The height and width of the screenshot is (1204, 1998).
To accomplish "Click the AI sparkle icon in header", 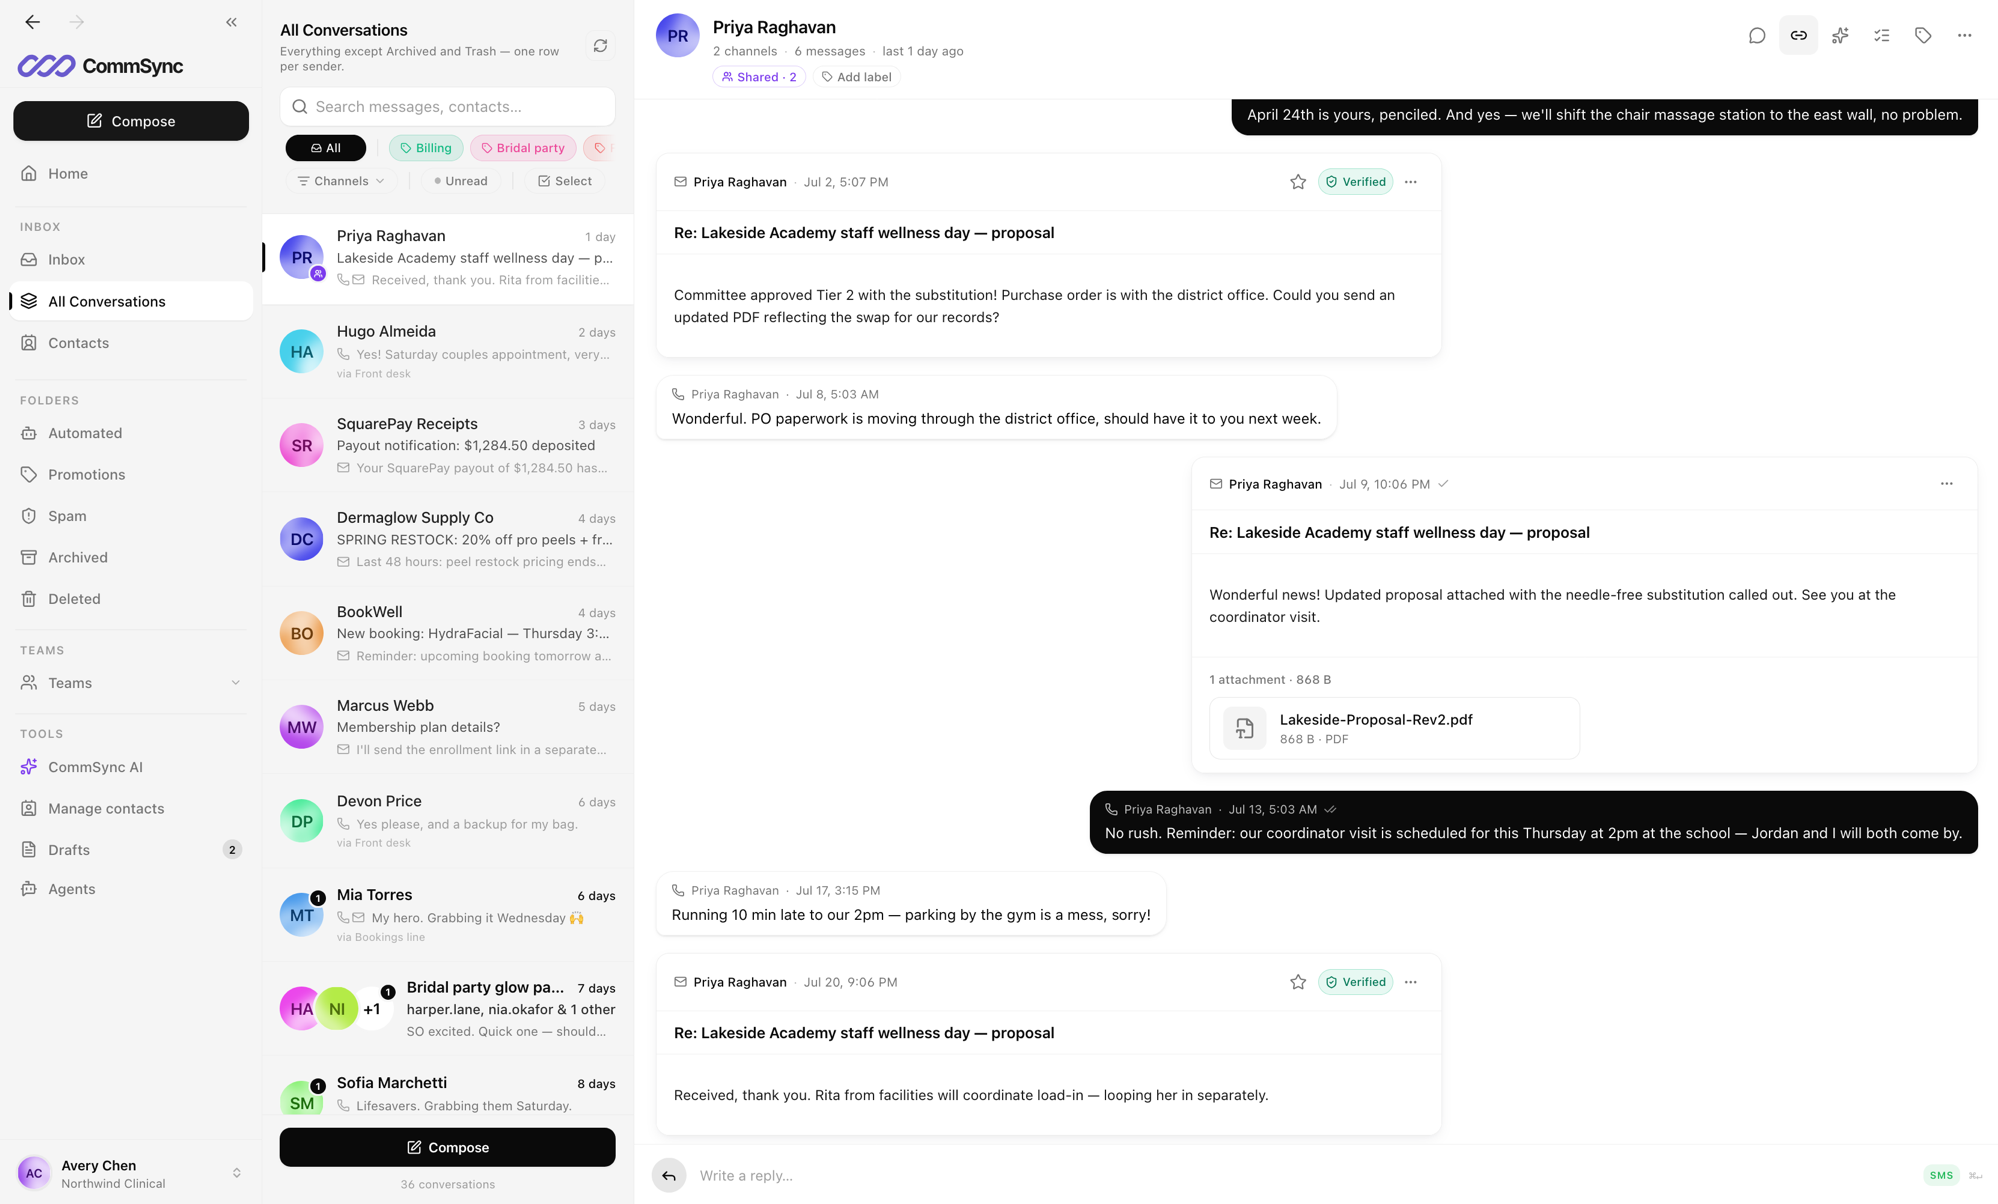I will click(x=1840, y=36).
